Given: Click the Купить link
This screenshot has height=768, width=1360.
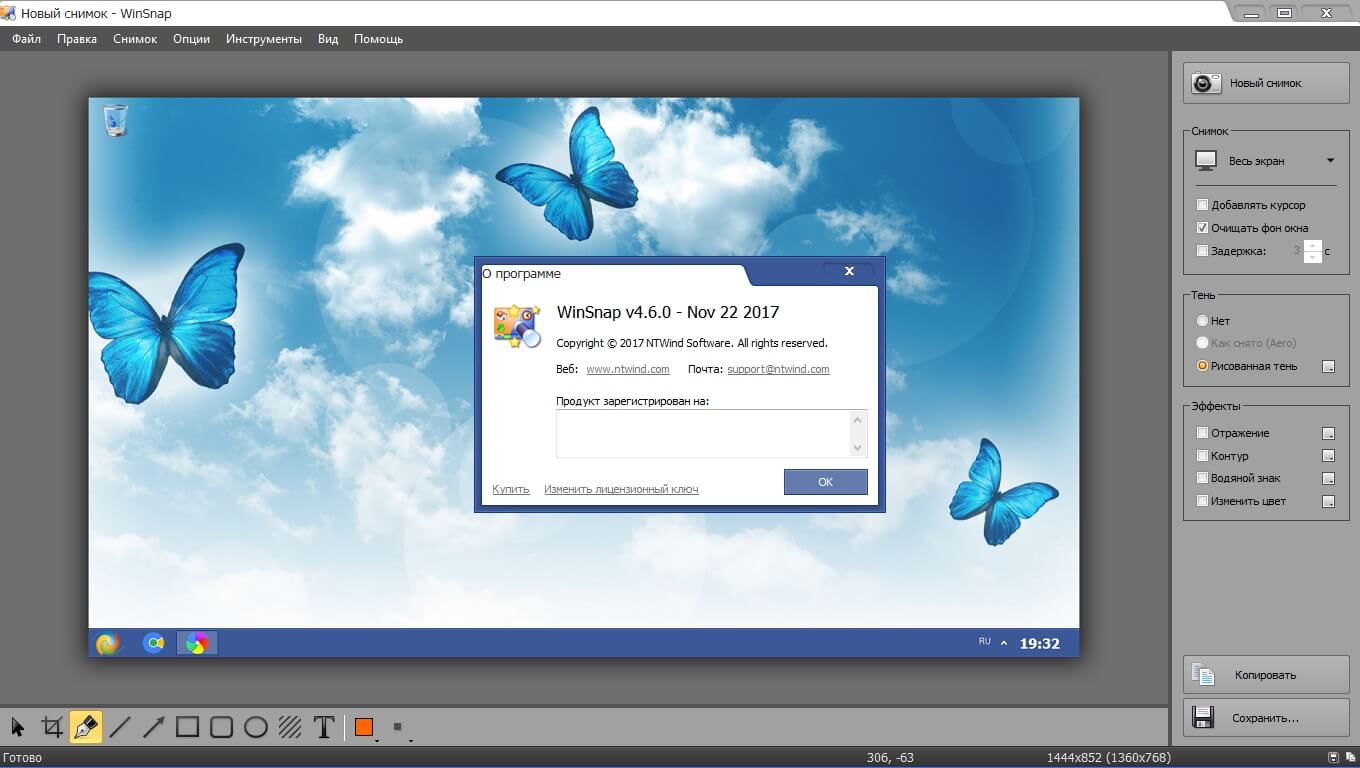Looking at the screenshot, I should point(511,489).
